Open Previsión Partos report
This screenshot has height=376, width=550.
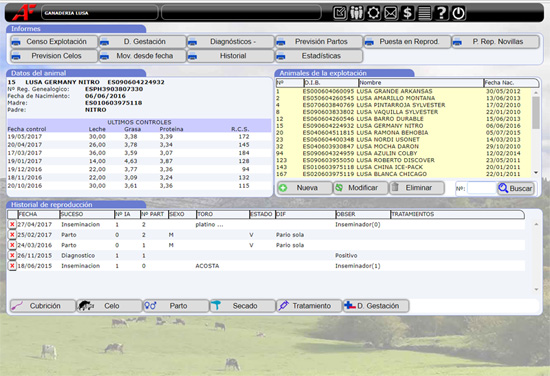[x=319, y=42]
